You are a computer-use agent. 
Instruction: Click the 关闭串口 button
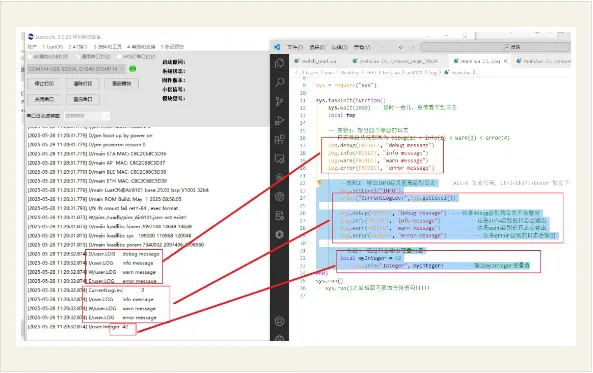[44, 99]
